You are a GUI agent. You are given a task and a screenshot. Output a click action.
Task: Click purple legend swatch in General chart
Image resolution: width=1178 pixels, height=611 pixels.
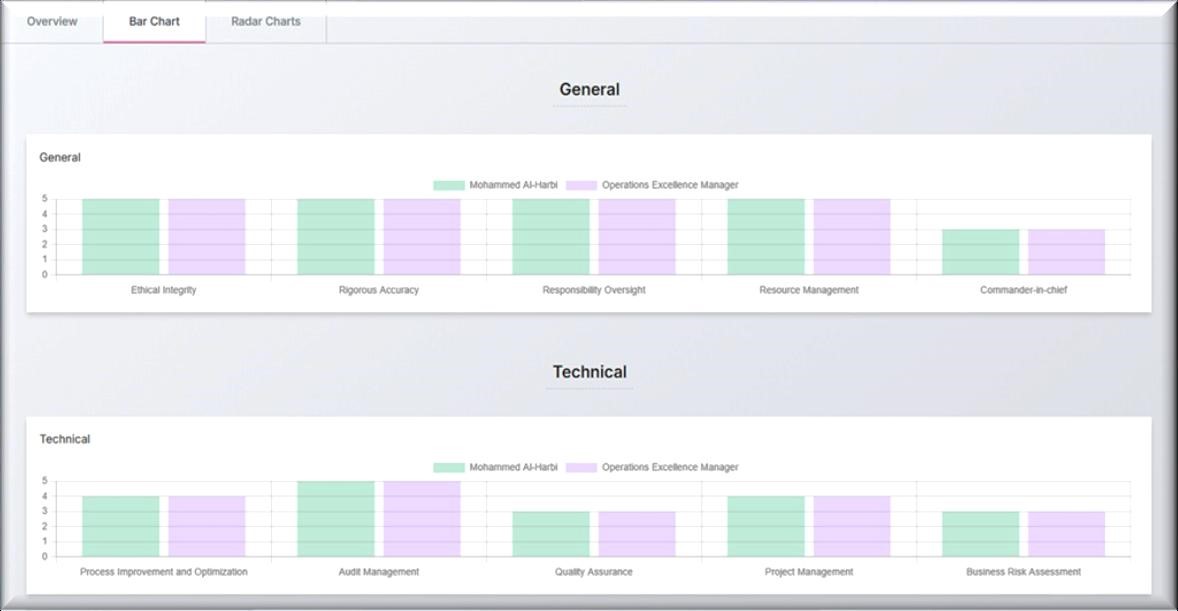[x=581, y=185]
